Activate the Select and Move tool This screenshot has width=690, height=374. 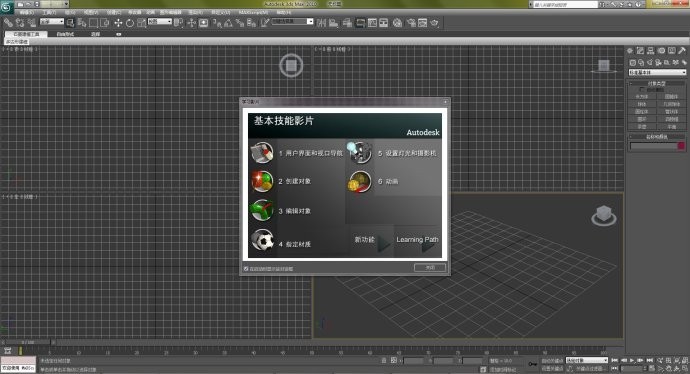(x=118, y=23)
